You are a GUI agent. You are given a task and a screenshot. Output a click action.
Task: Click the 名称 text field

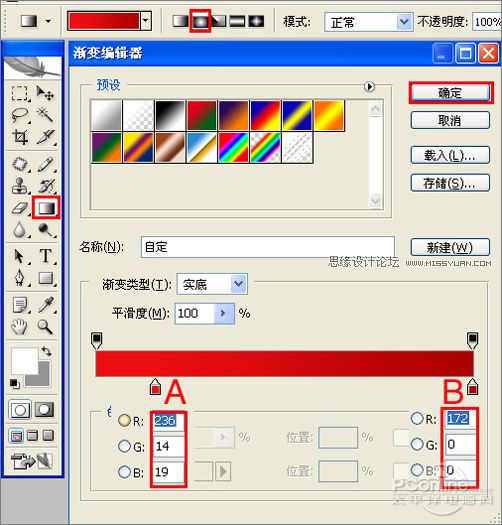tap(268, 247)
